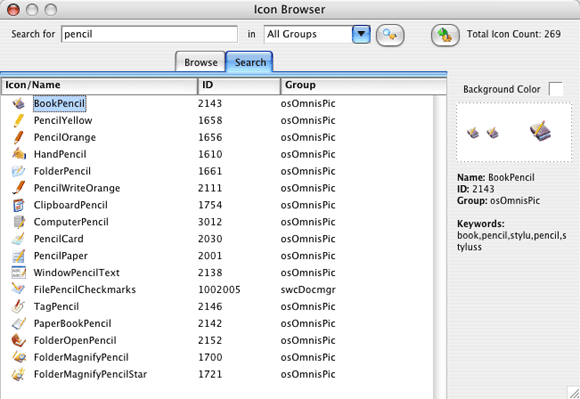Click ID value 1658

pos(210,121)
